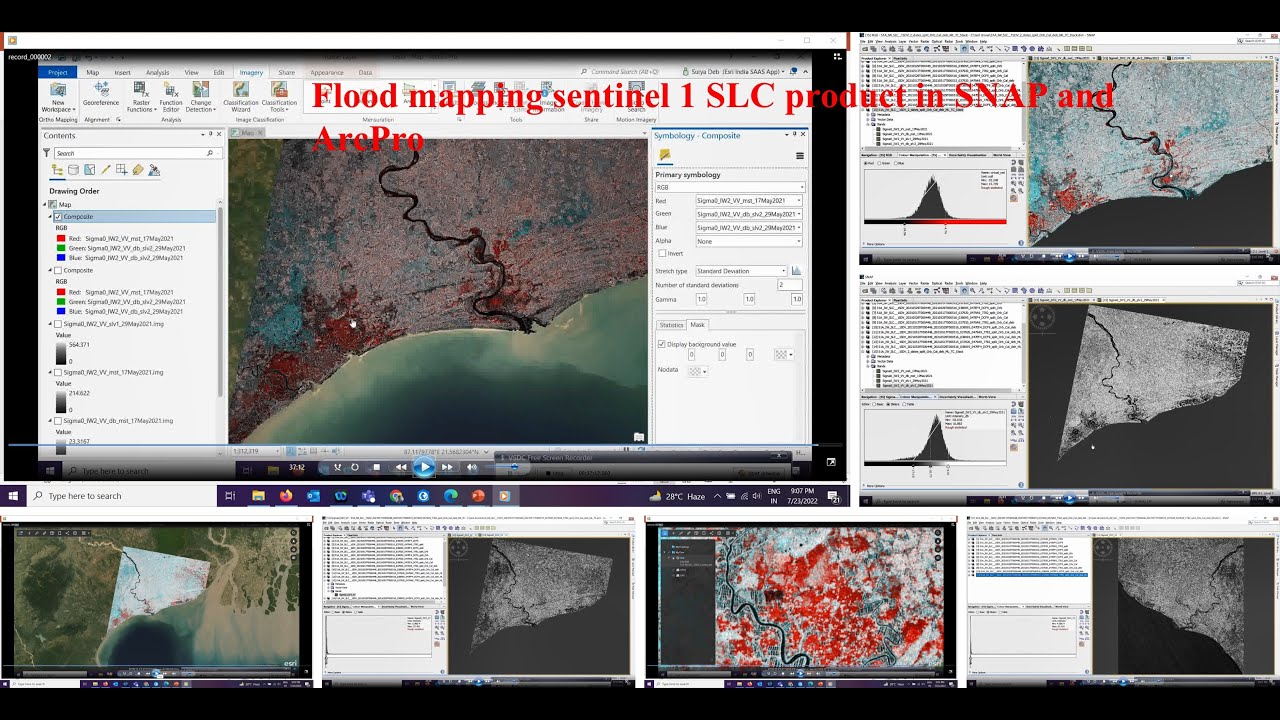Check Sigma0_IW2_VV_db_mst_17May2021.img layer

[58, 421]
